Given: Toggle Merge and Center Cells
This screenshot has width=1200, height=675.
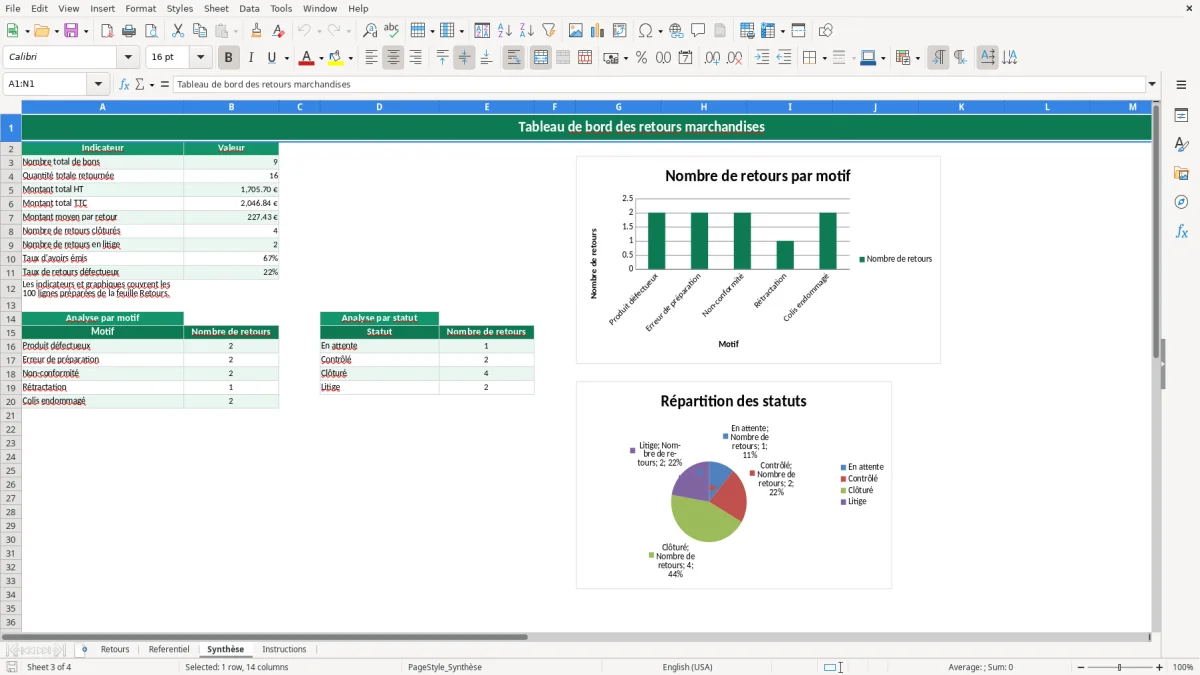Looking at the screenshot, I should click(541, 58).
